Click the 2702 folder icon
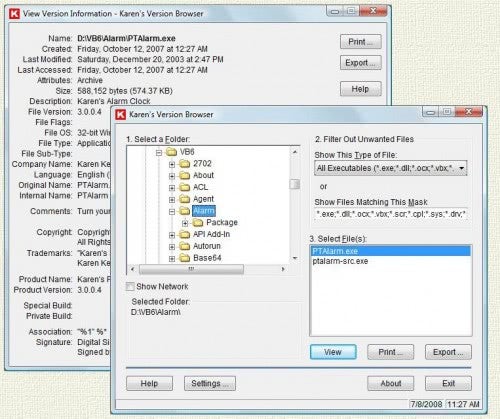500x419 pixels. (184, 164)
